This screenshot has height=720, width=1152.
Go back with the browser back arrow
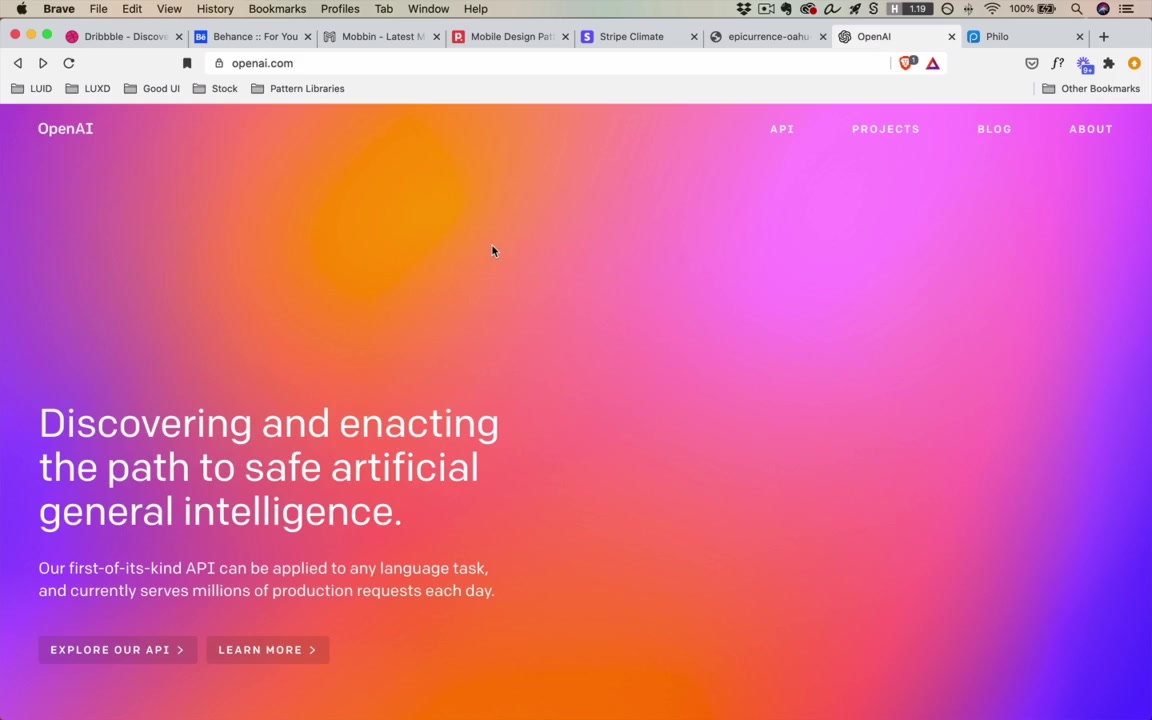pos(18,63)
